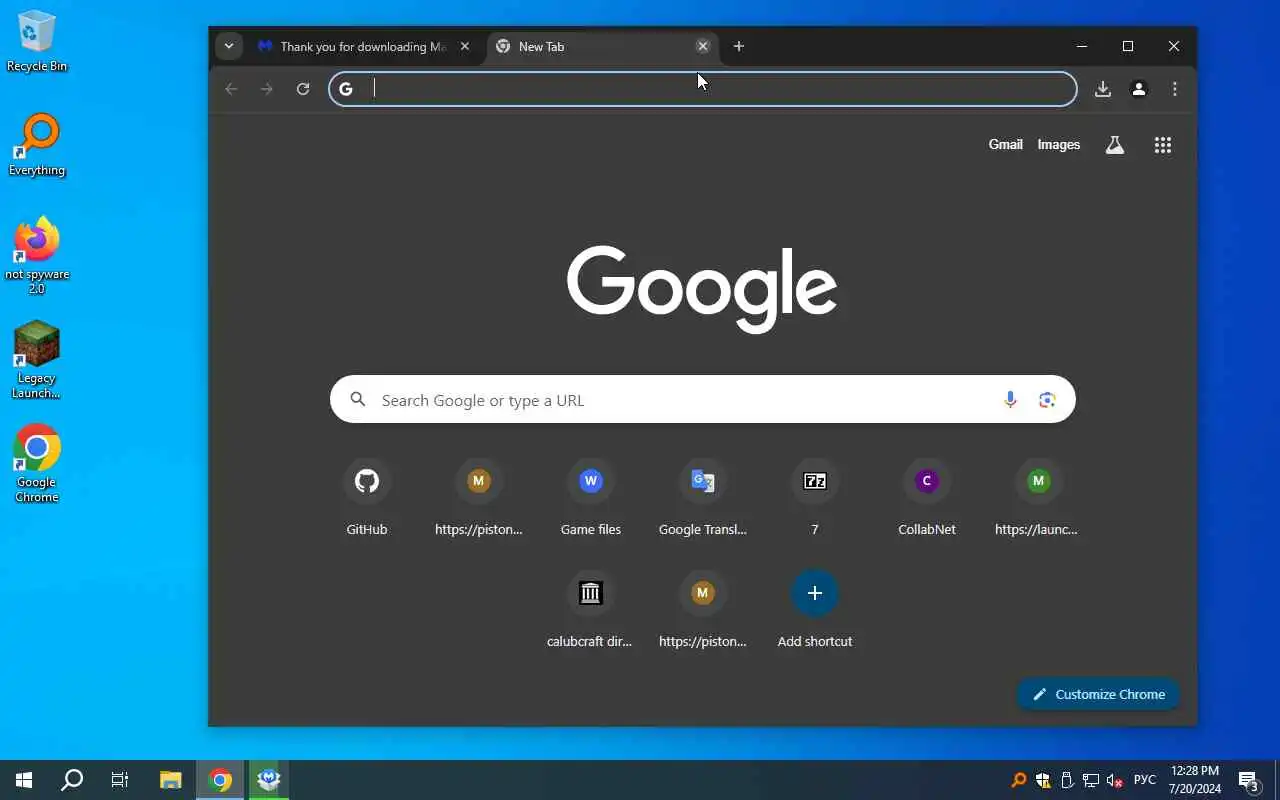Image resolution: width=1280 pixels, height=800 pixels.
Task: Click the Add shortcut plus button
Action: 815,593
